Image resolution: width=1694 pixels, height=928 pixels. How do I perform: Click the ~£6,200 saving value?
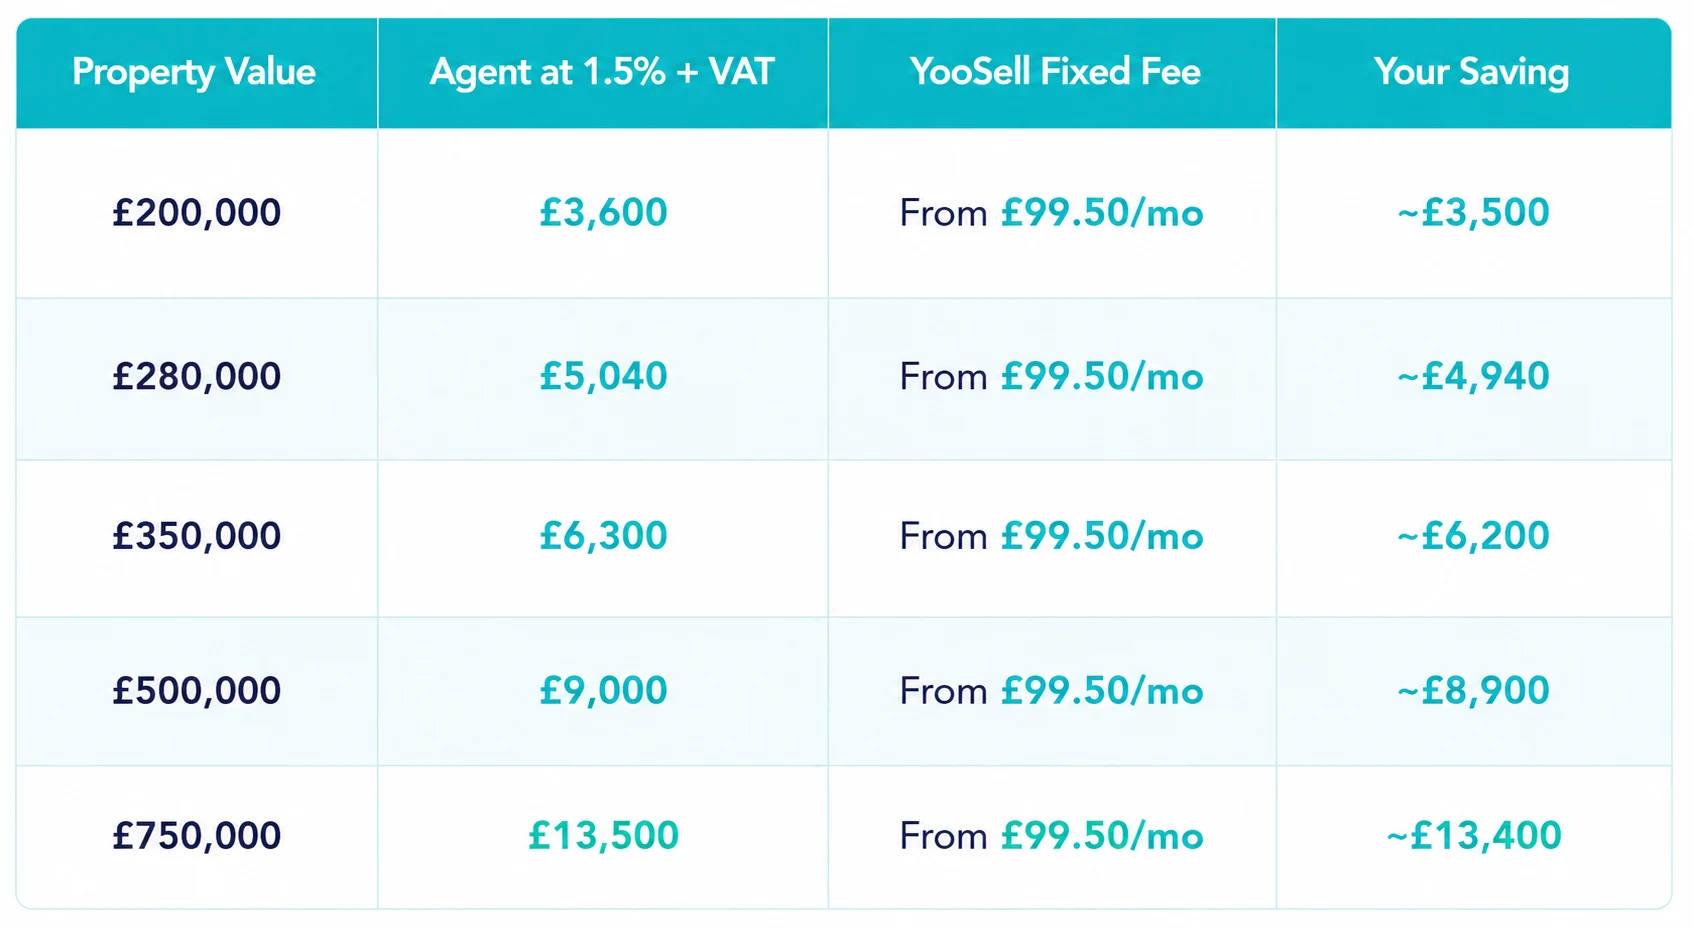(1474, 536)
